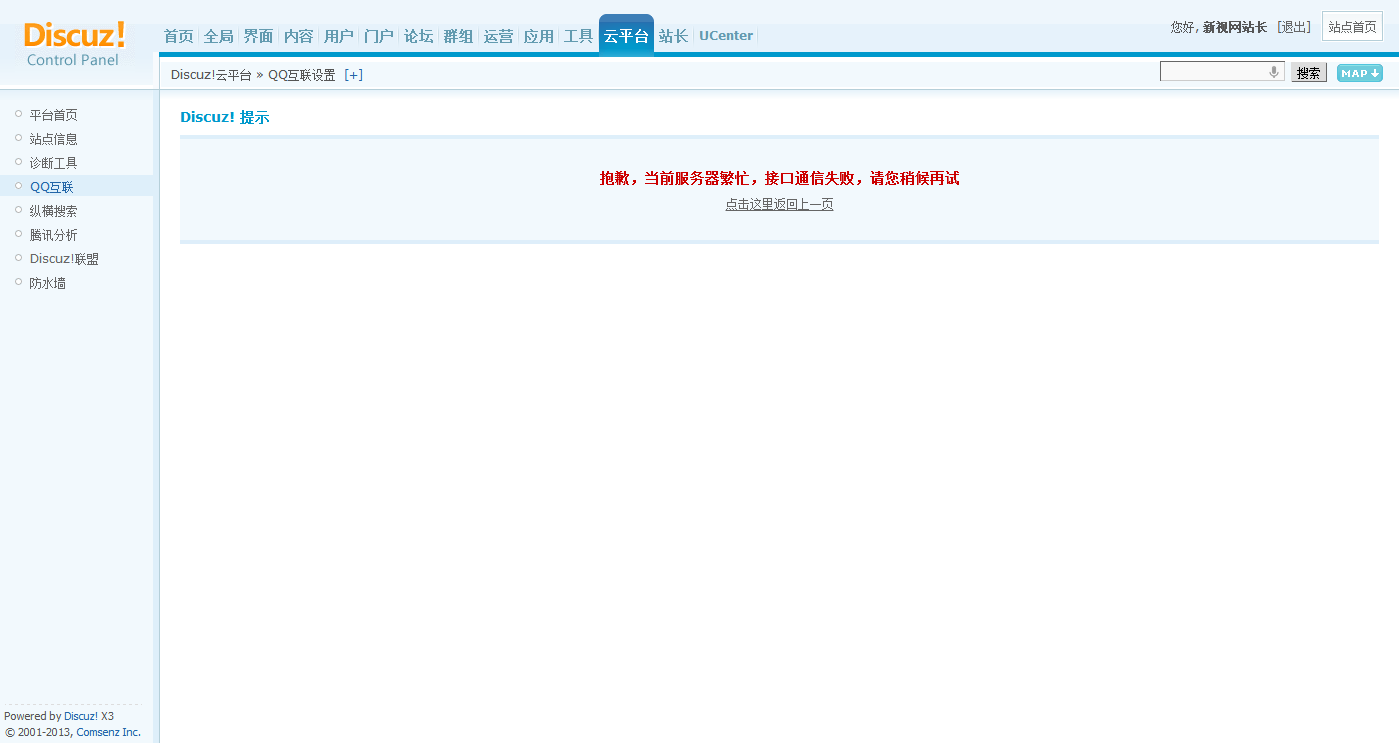Screen dimensions: 1399x743
Task: Open the 工具 menu tab
Action: [579, 36]
